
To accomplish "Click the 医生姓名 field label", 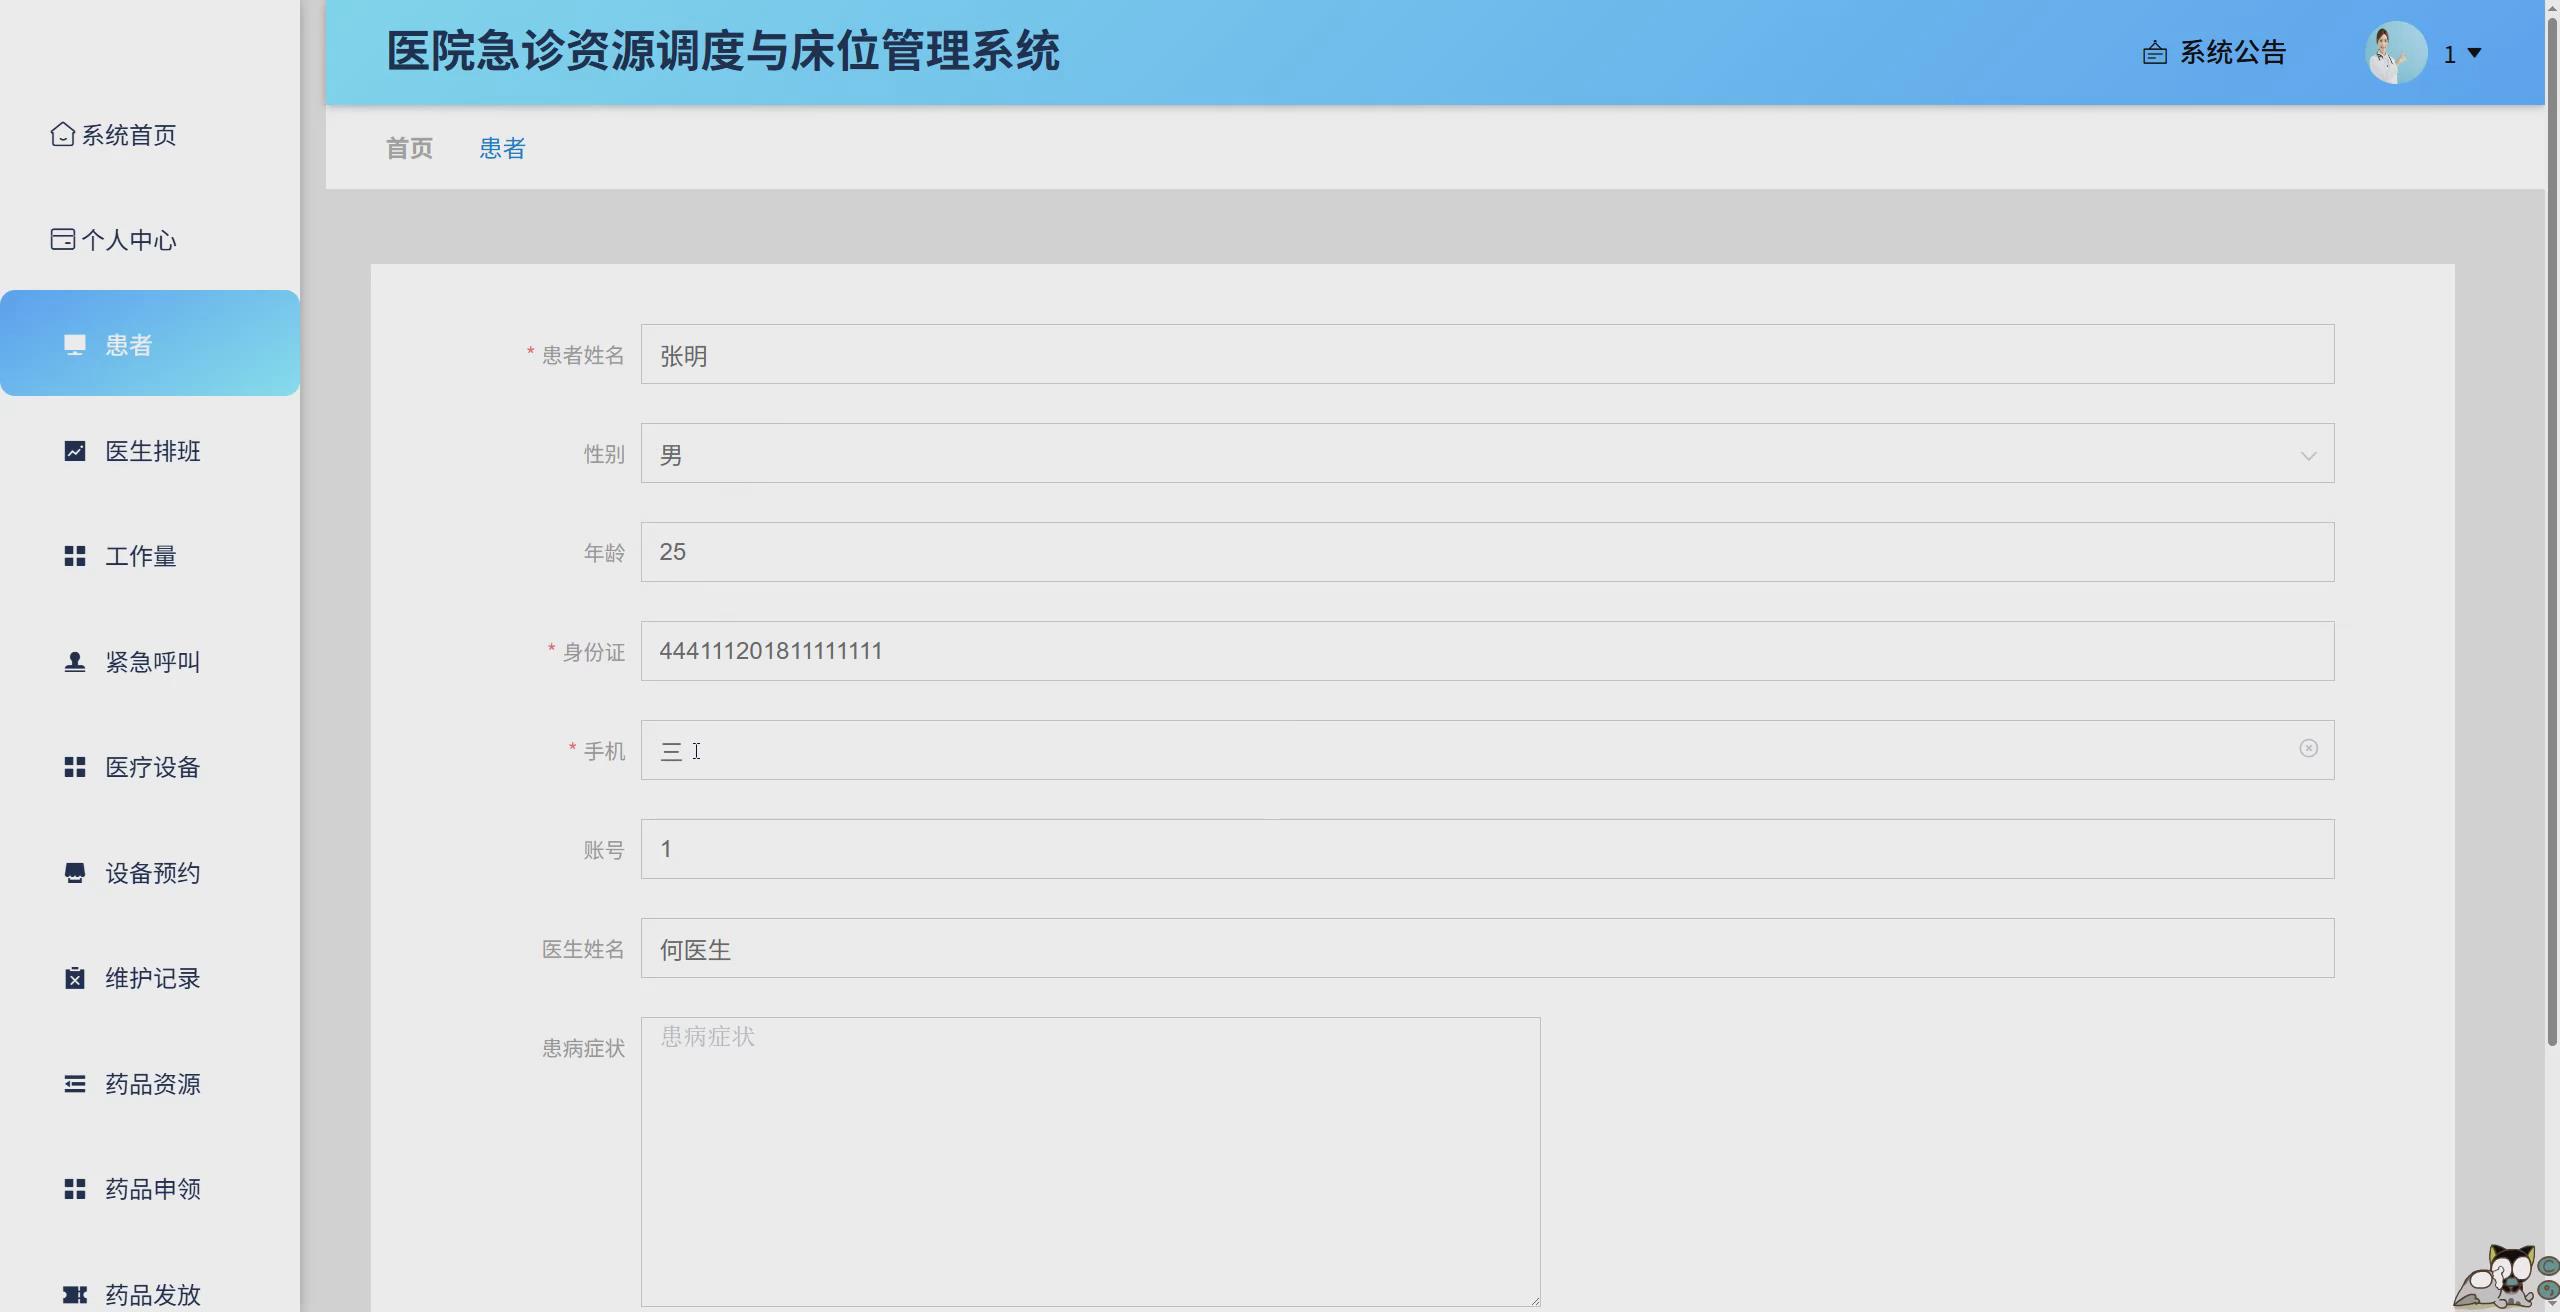I will tap(583, 949).
